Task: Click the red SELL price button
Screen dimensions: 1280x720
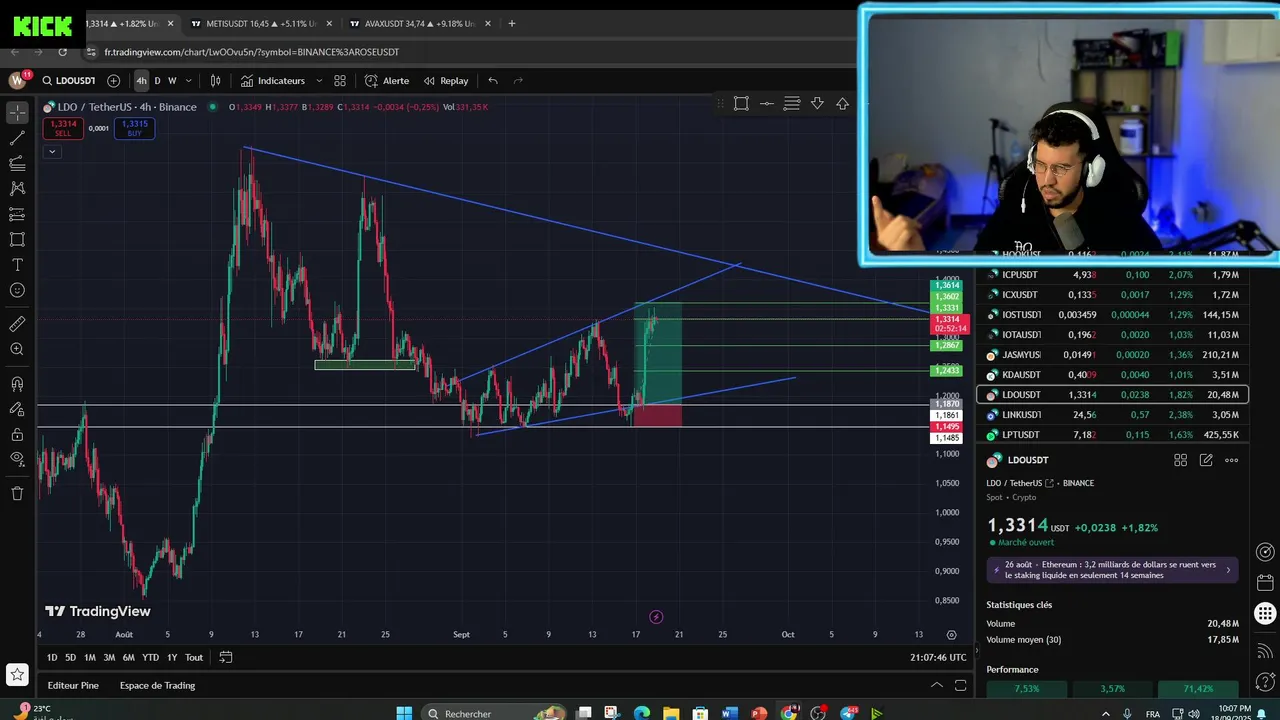Action: click(63, 128)
